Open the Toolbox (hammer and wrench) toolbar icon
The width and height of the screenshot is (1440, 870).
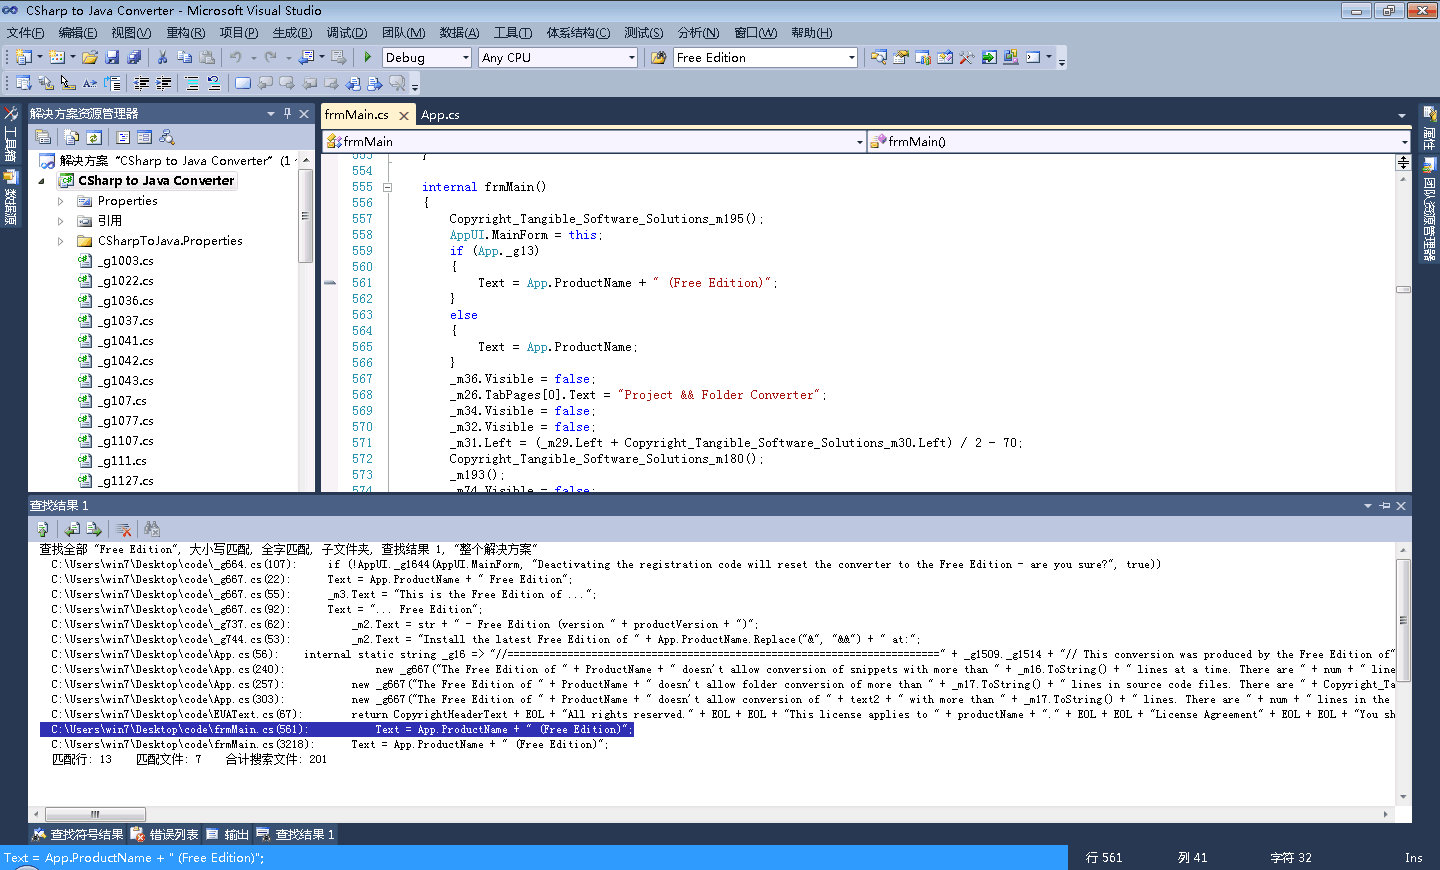tap(967, 58)
